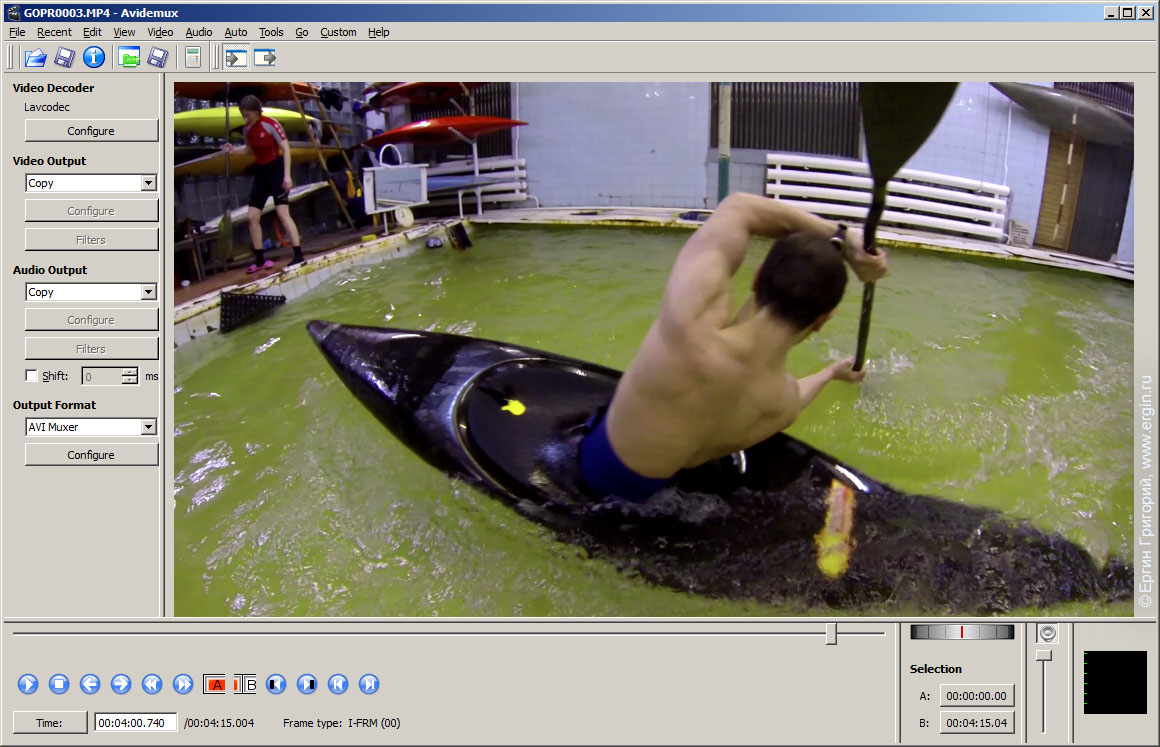Click the I-FRM (00) frame type text
This screenshot has height=747, width=1160.
(374, 723)
